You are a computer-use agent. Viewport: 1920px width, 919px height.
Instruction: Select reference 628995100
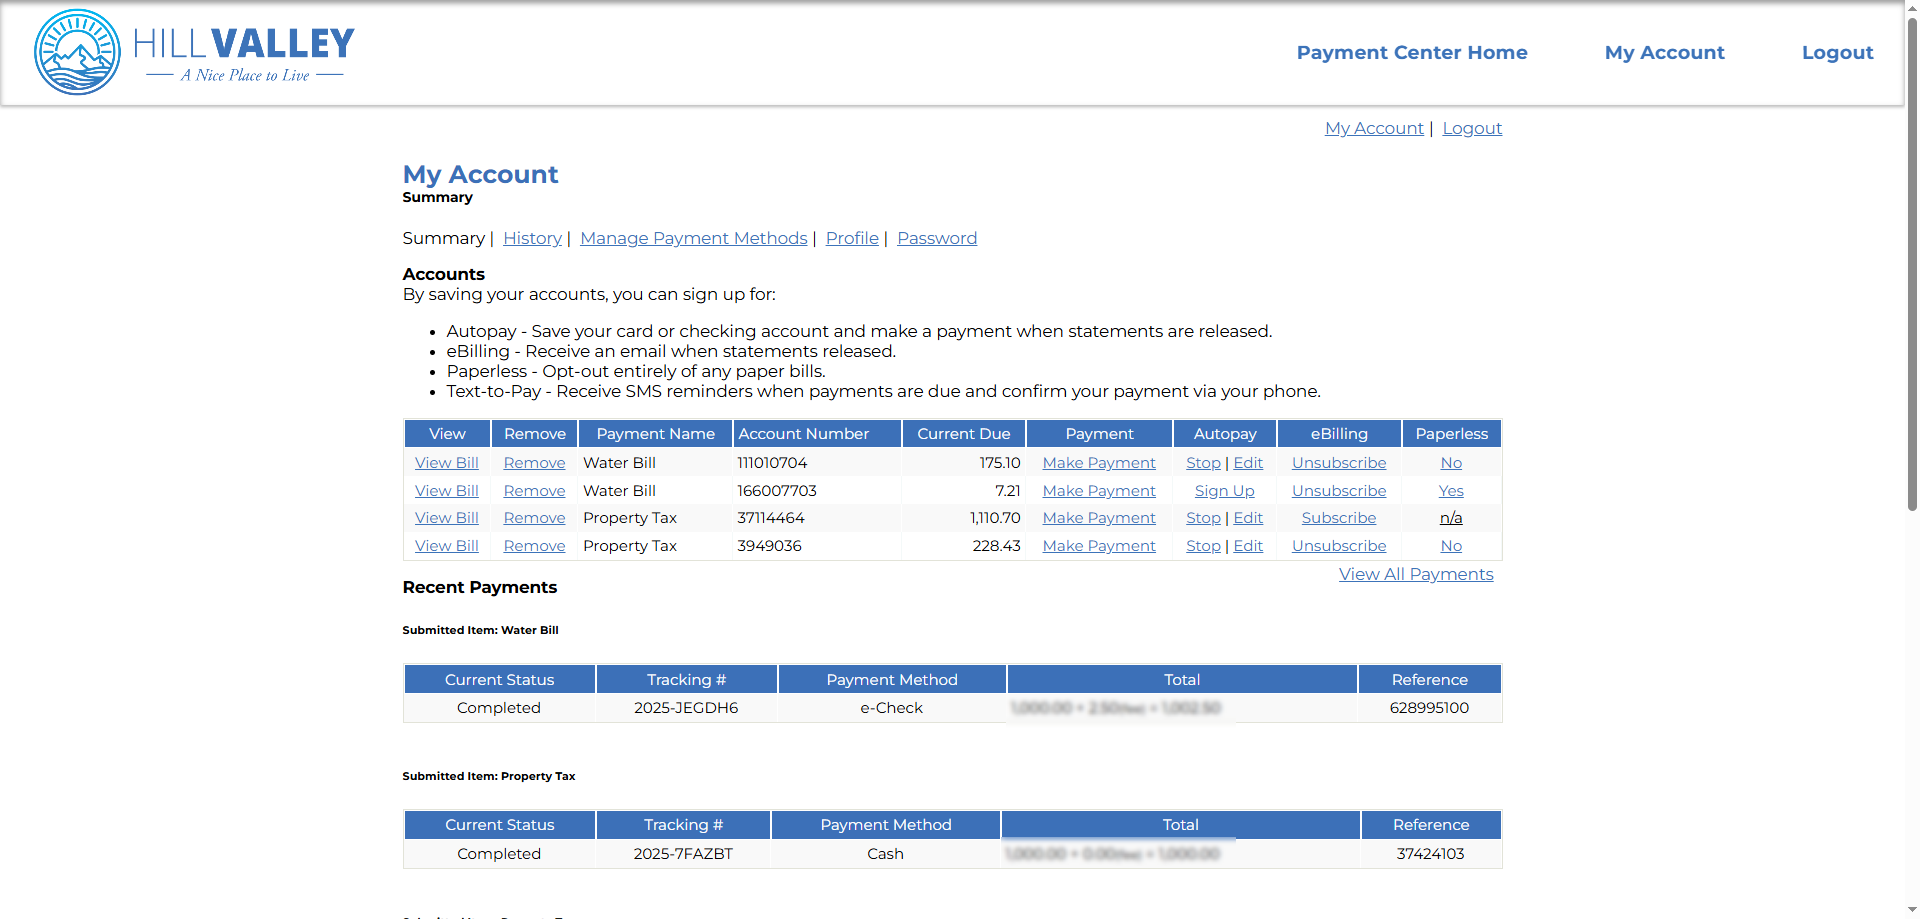(1429, 708)
